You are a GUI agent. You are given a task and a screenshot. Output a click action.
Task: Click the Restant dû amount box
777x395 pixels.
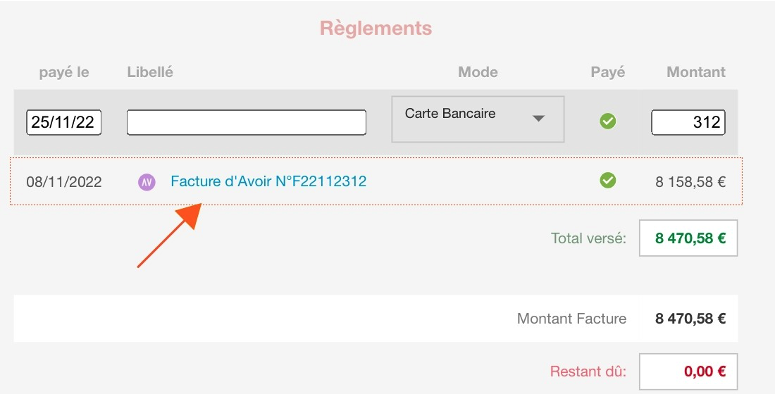tap(688, 371)
